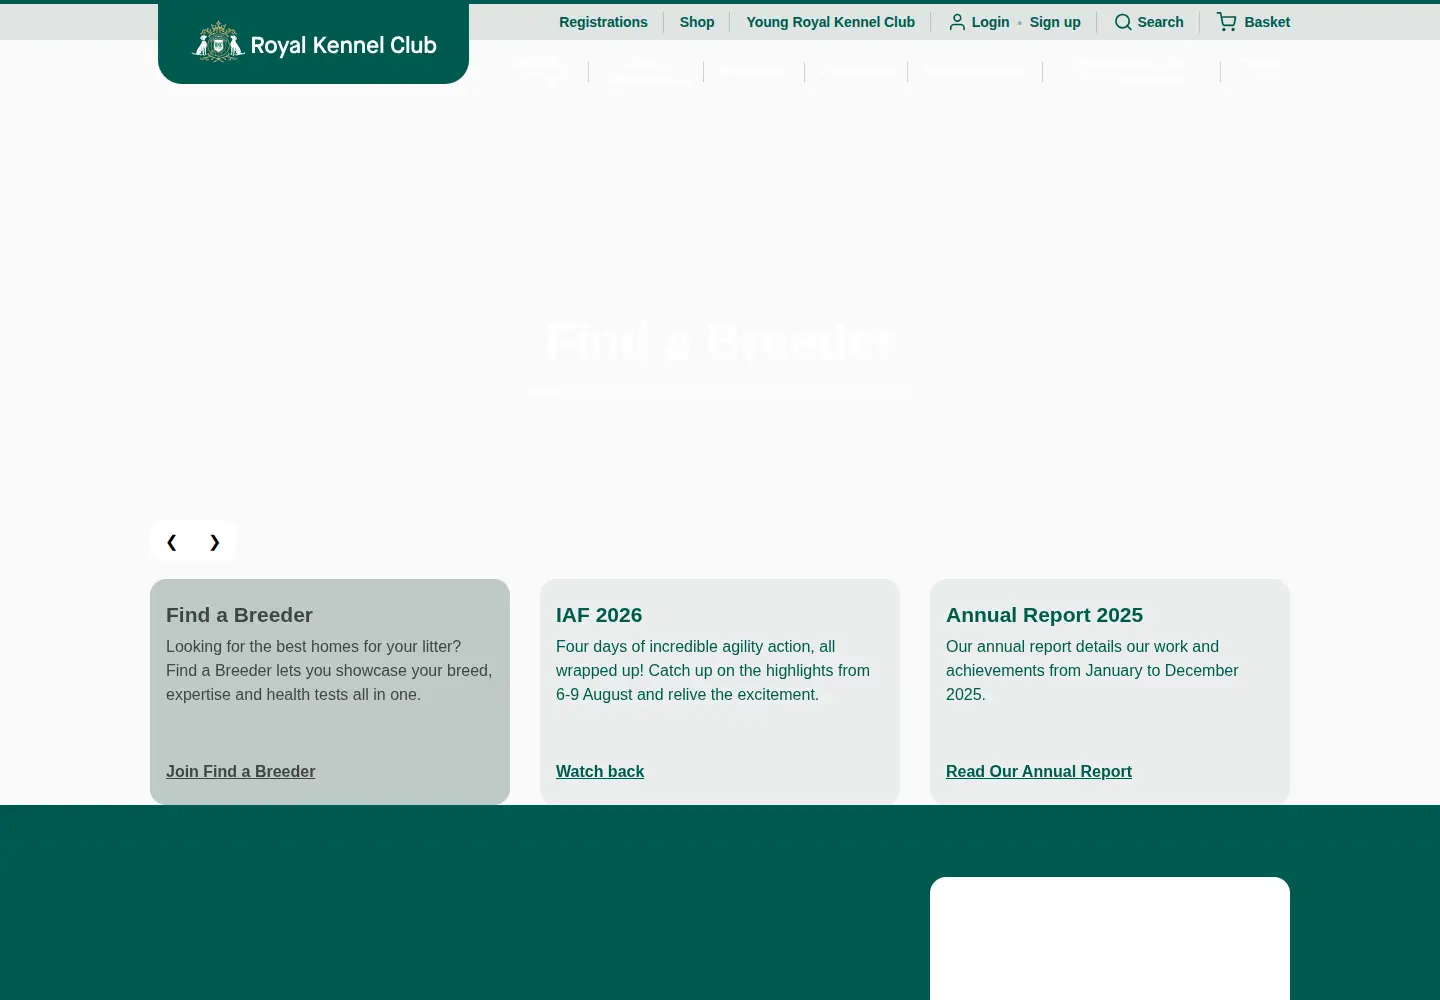Select the IAF 2026 card heading
Image resolution: width=1440 pixels, height=1000 pixels.
tap(599, 615)
